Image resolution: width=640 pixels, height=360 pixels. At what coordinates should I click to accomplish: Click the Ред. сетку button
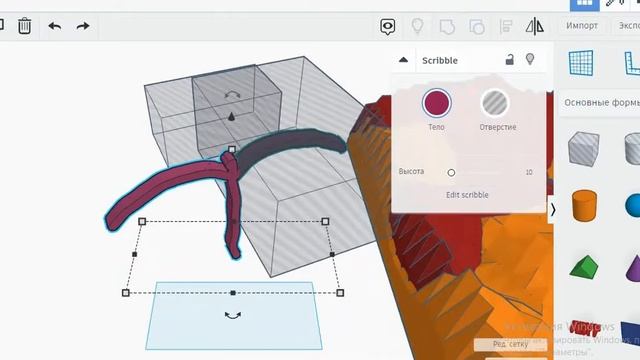[x=510, y=344]
